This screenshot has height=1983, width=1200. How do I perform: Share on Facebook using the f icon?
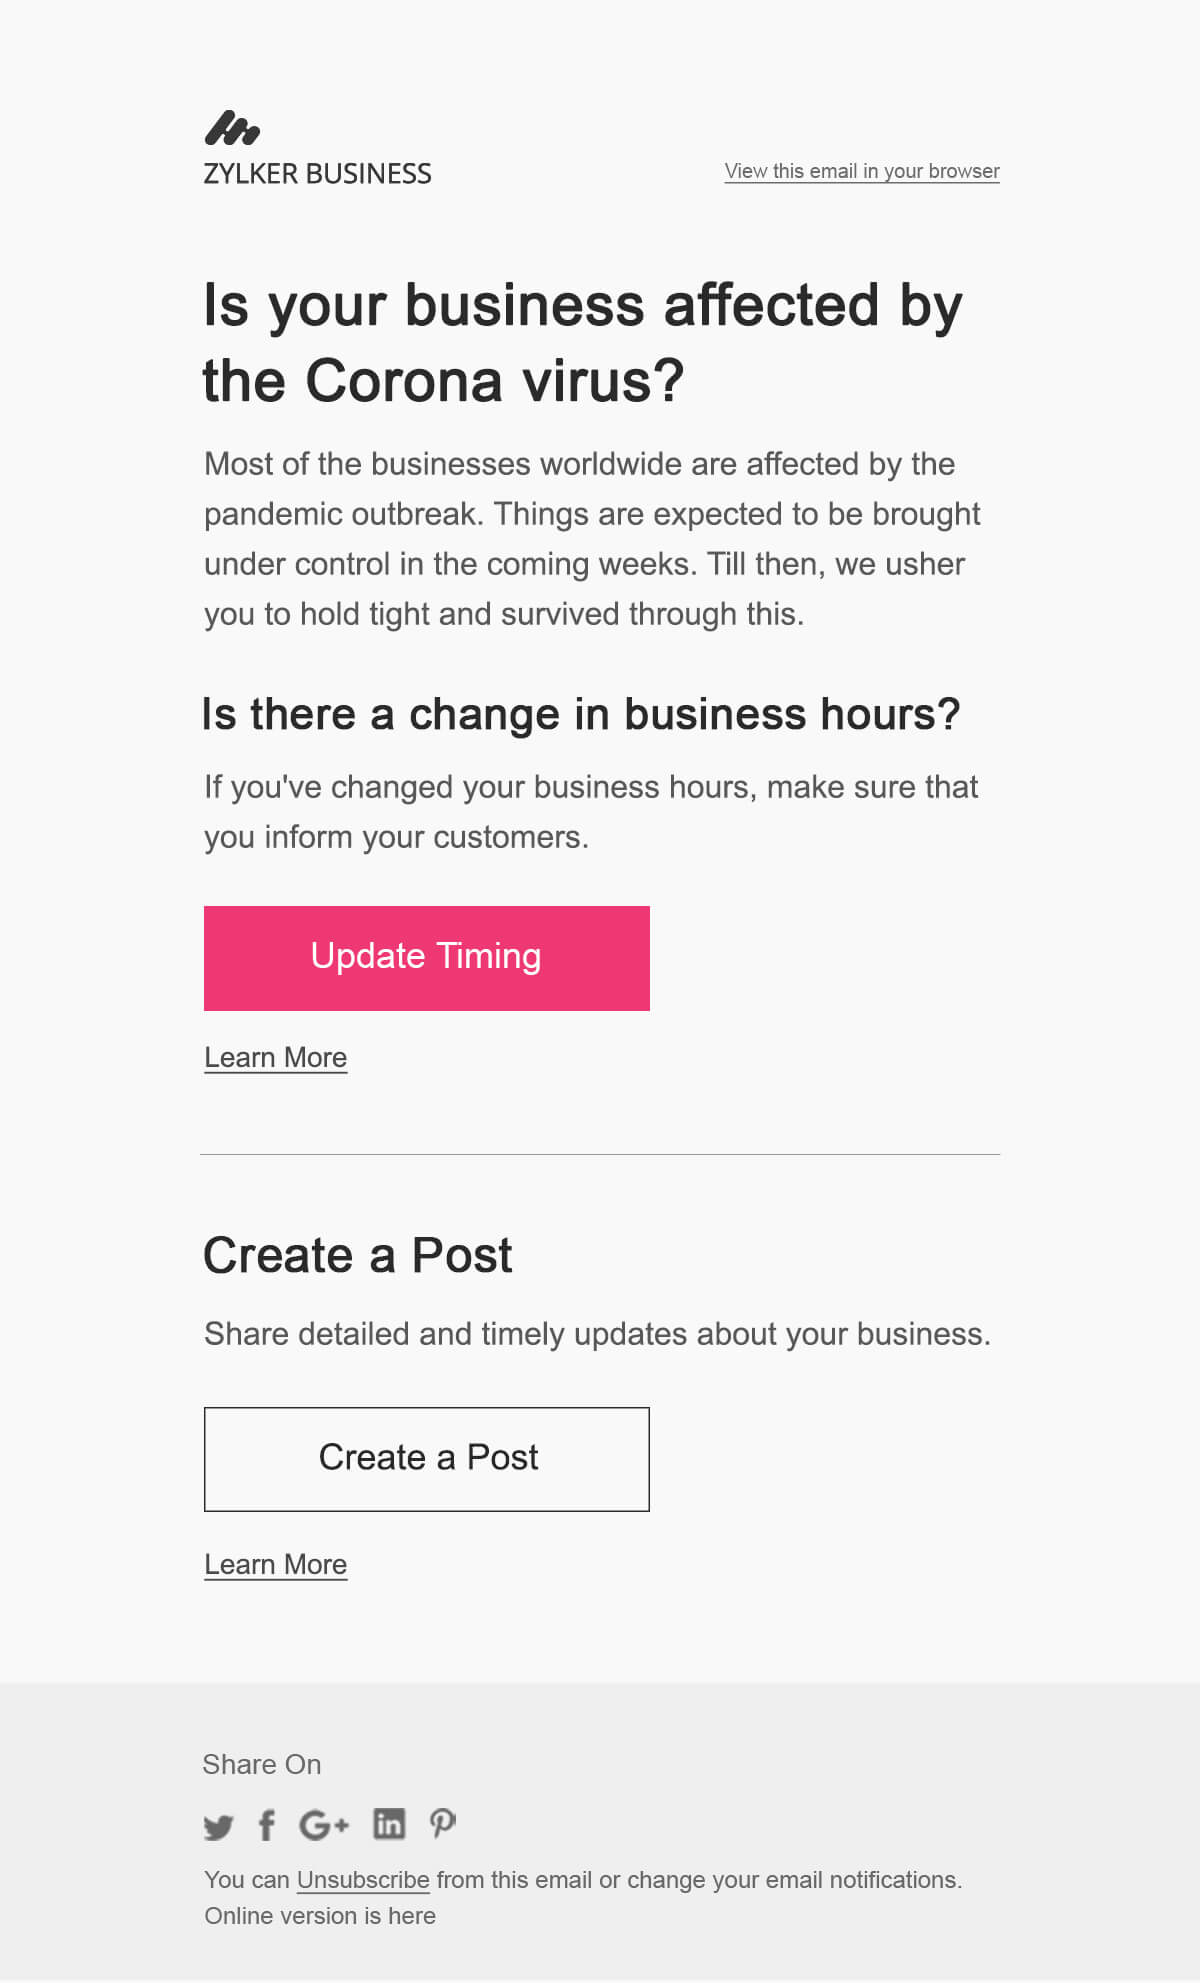tap(266, 1825)
